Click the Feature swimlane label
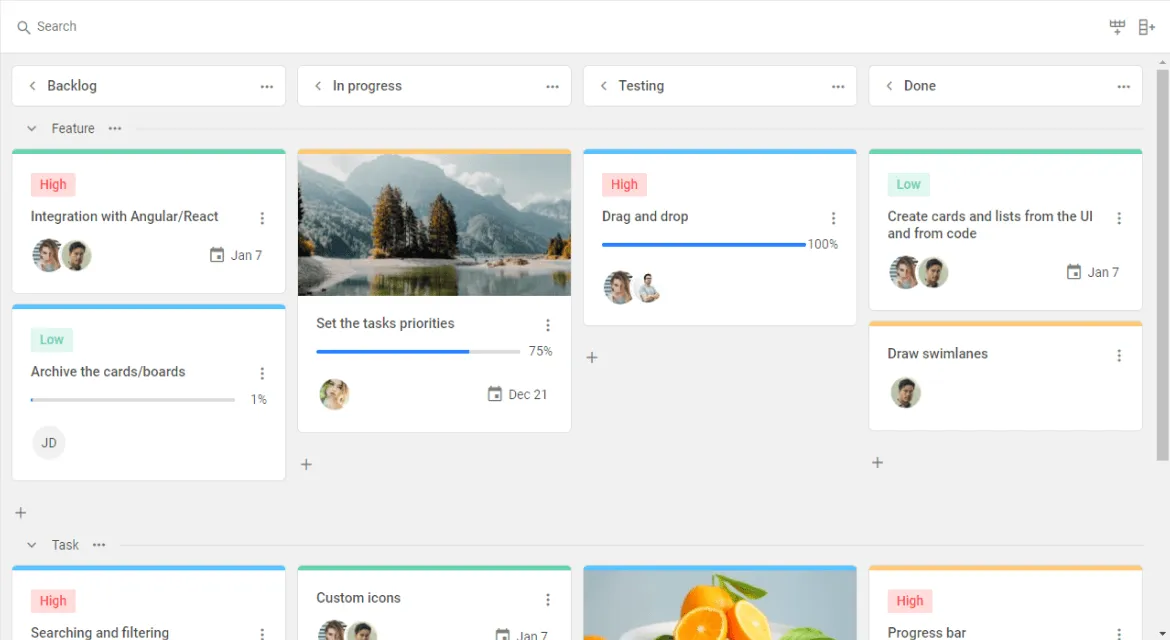Viewport: 1170px width, 640px height. [73, 128]
